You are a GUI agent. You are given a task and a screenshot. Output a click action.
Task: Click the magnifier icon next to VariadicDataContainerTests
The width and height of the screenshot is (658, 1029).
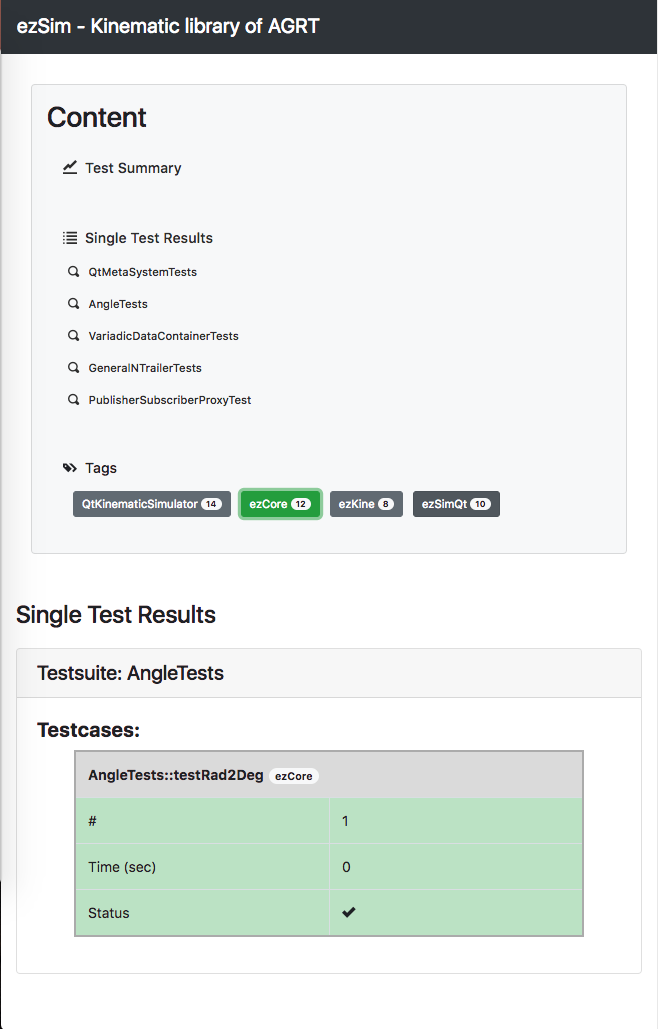coord(73,335)
